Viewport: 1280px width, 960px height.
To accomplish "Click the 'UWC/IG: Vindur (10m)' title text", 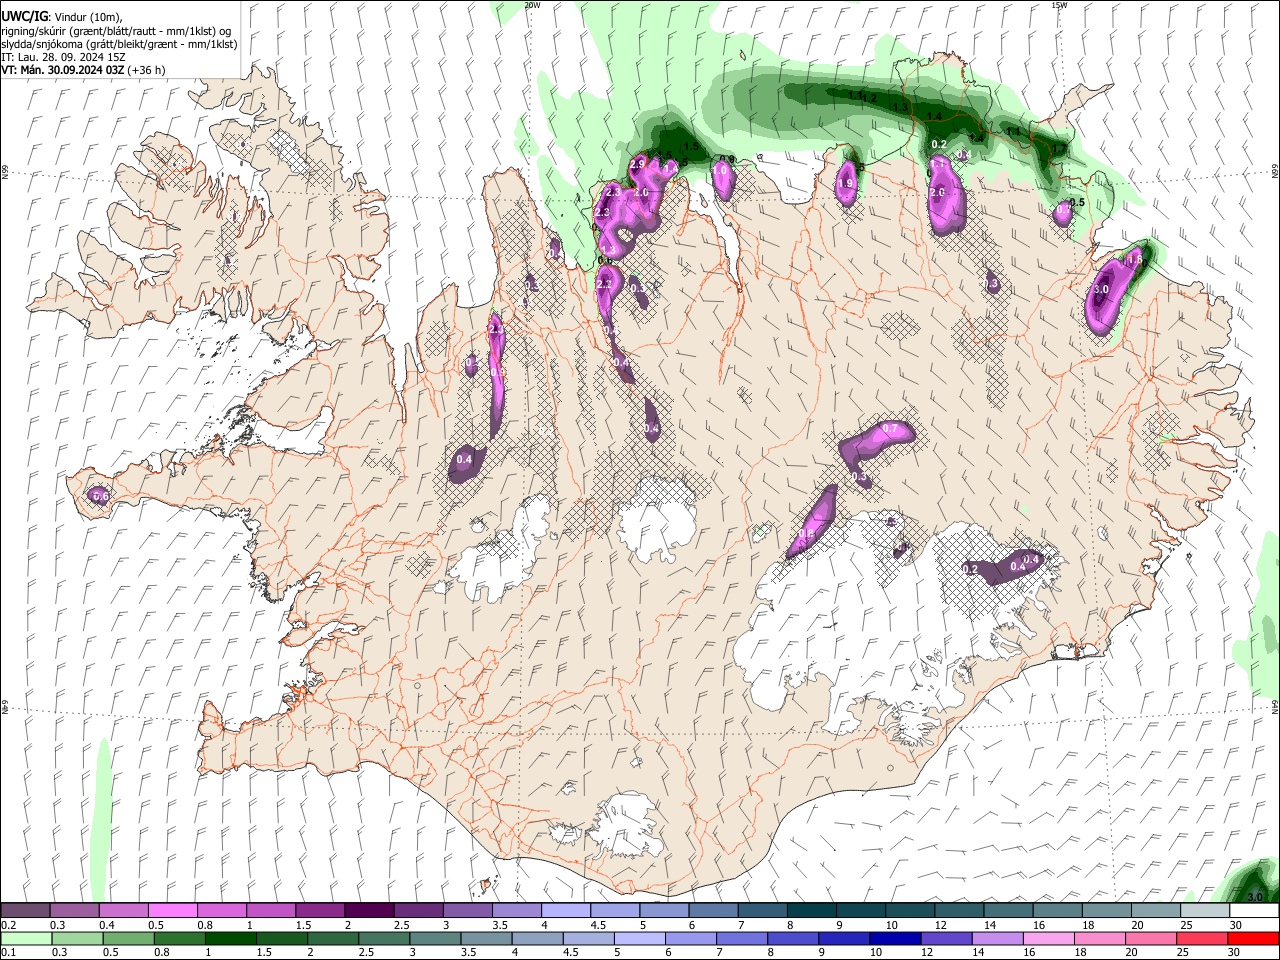I will coord(62,16).
